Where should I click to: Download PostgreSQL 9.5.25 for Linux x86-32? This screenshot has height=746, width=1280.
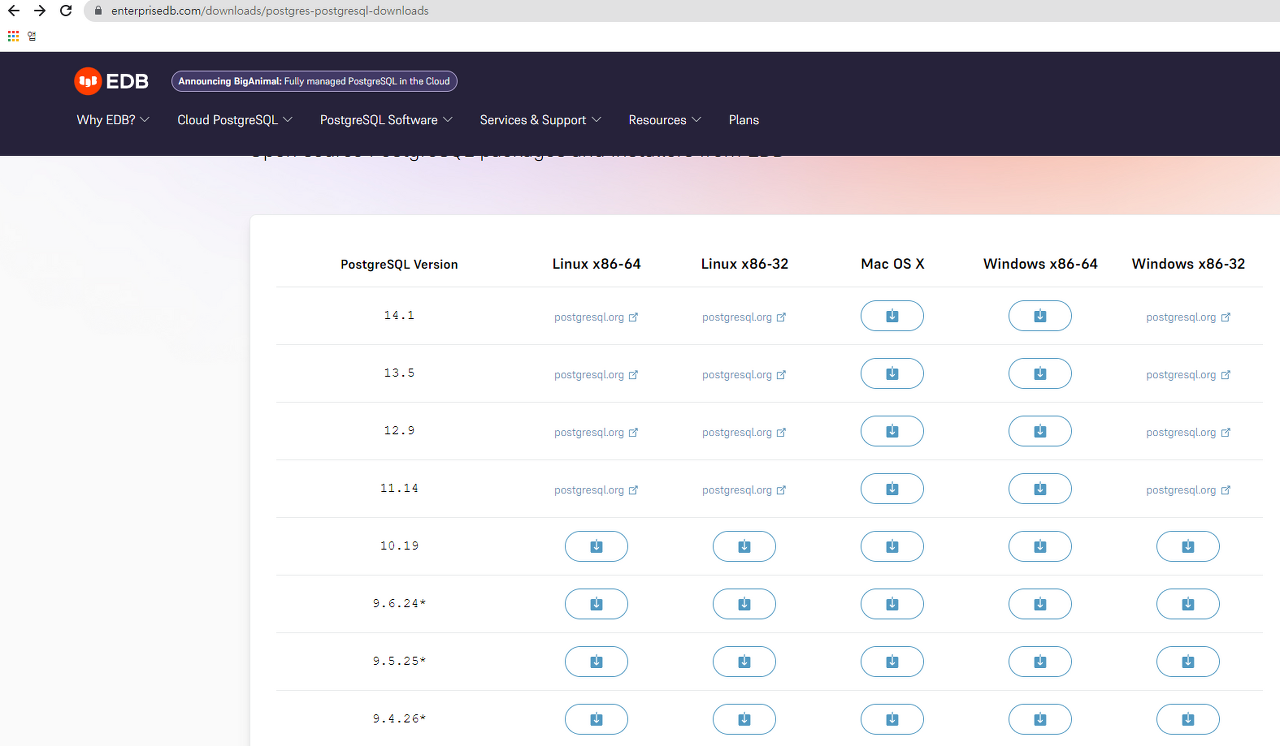coord(744,662)
